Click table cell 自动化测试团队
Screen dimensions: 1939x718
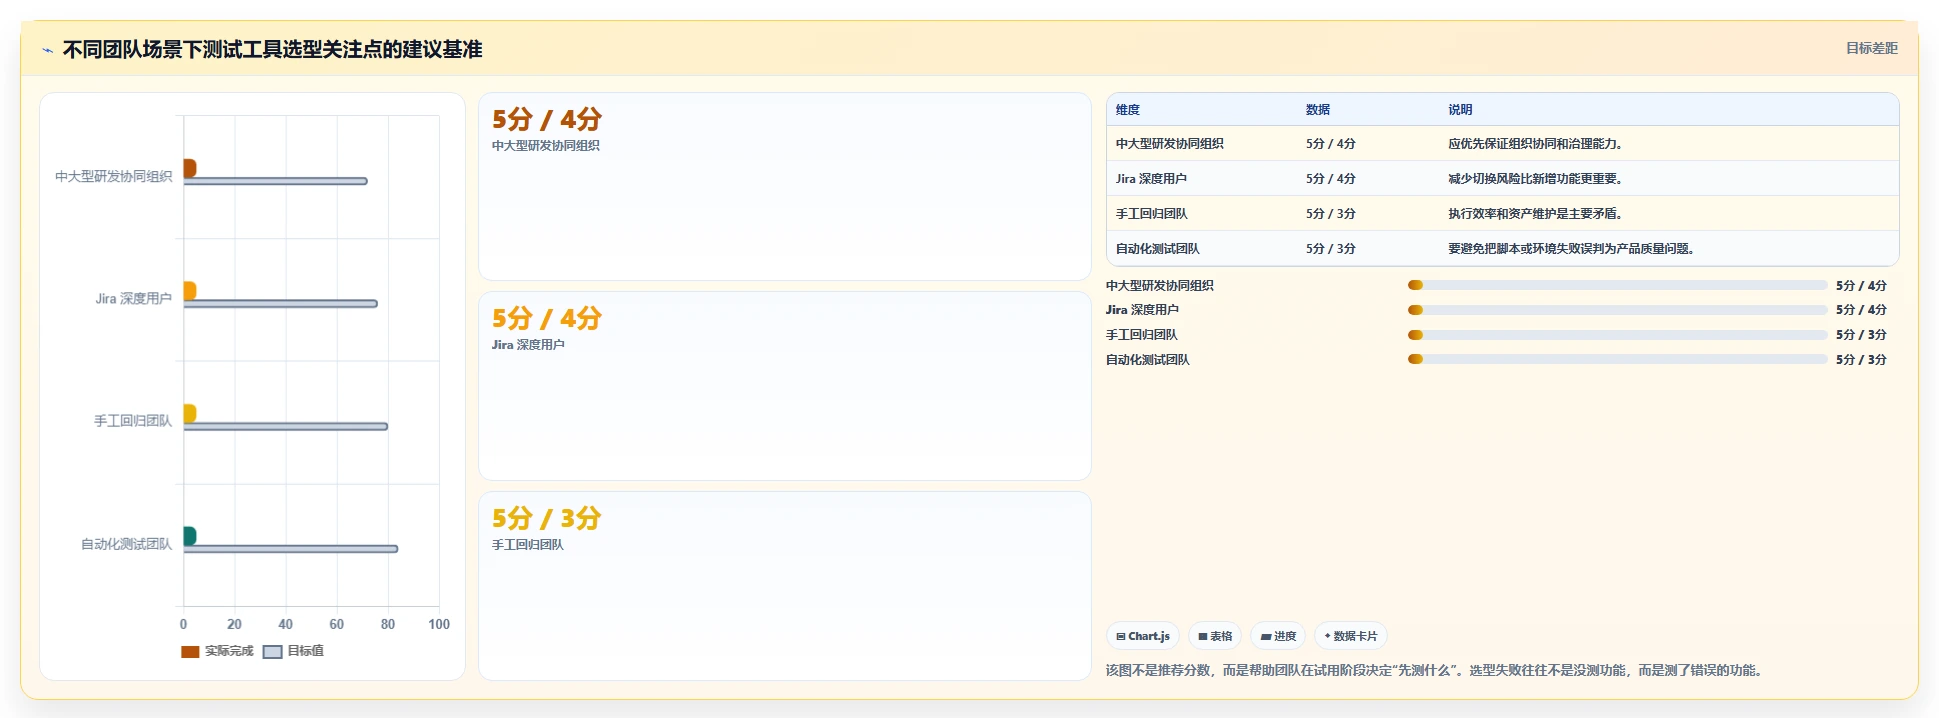[x=1158, y=249]
